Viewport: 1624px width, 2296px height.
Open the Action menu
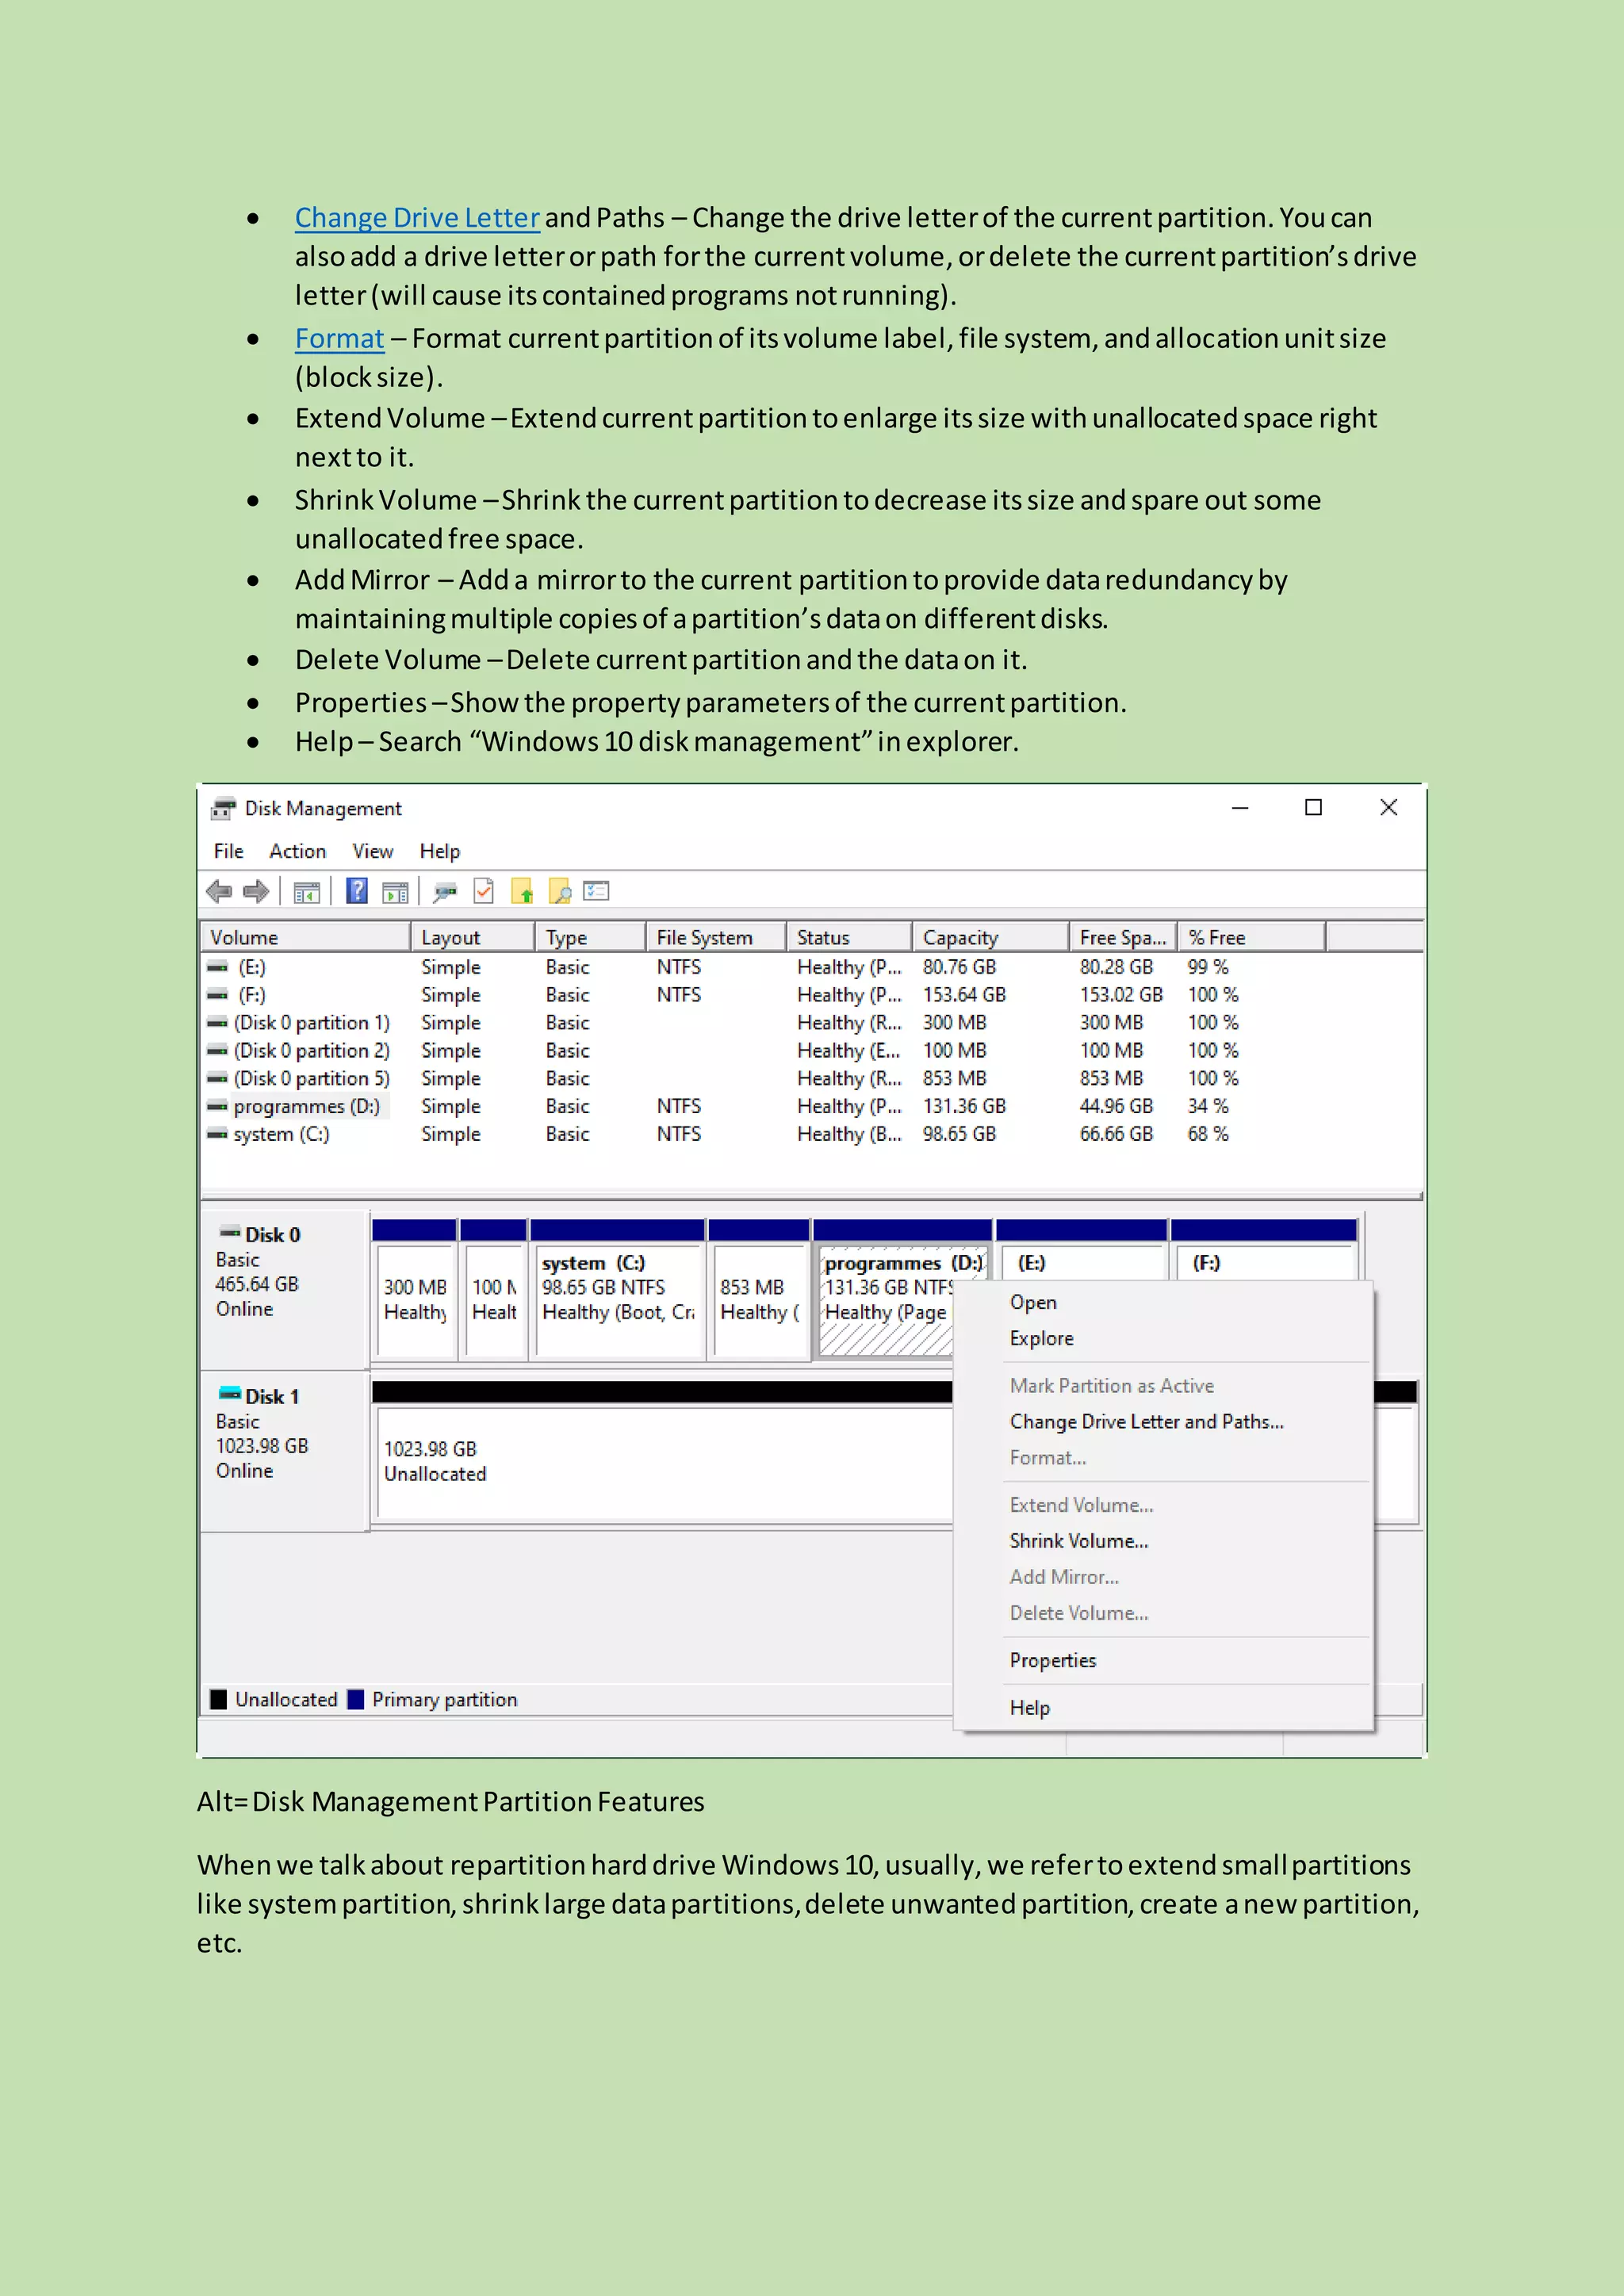coord(298,851)
